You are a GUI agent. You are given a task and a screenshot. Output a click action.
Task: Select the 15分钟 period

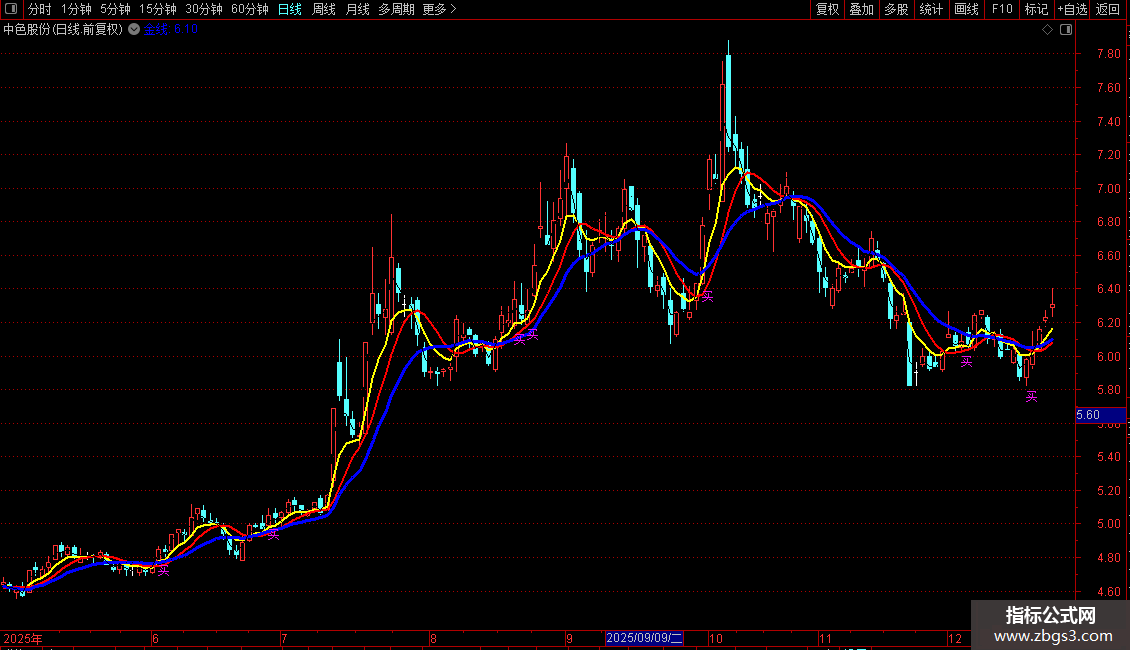coord(157,9)
